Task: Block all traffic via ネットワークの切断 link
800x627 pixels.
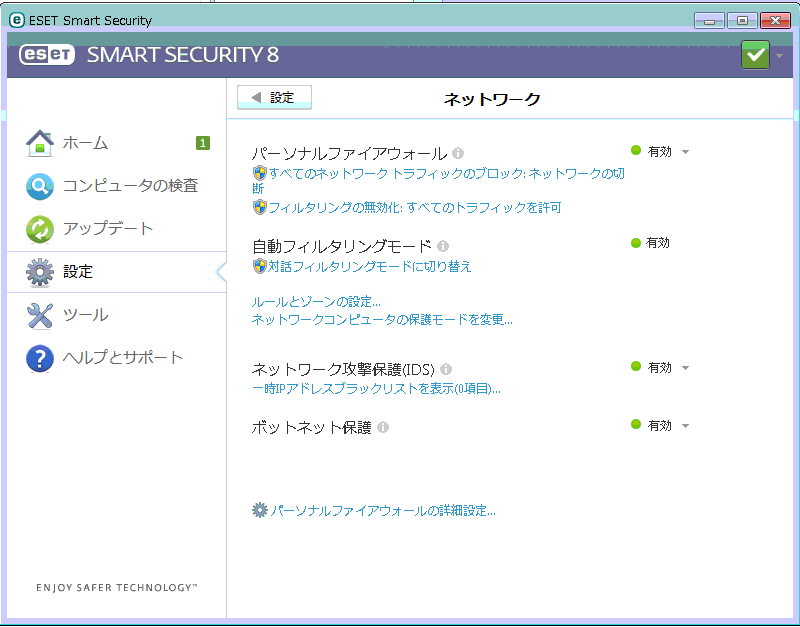Action: tap(439, 181)
